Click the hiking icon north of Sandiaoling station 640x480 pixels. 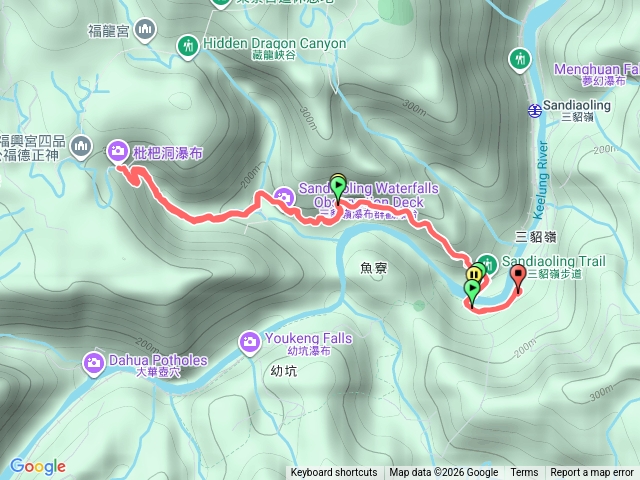pyautogui.click(x=520, y=60)
